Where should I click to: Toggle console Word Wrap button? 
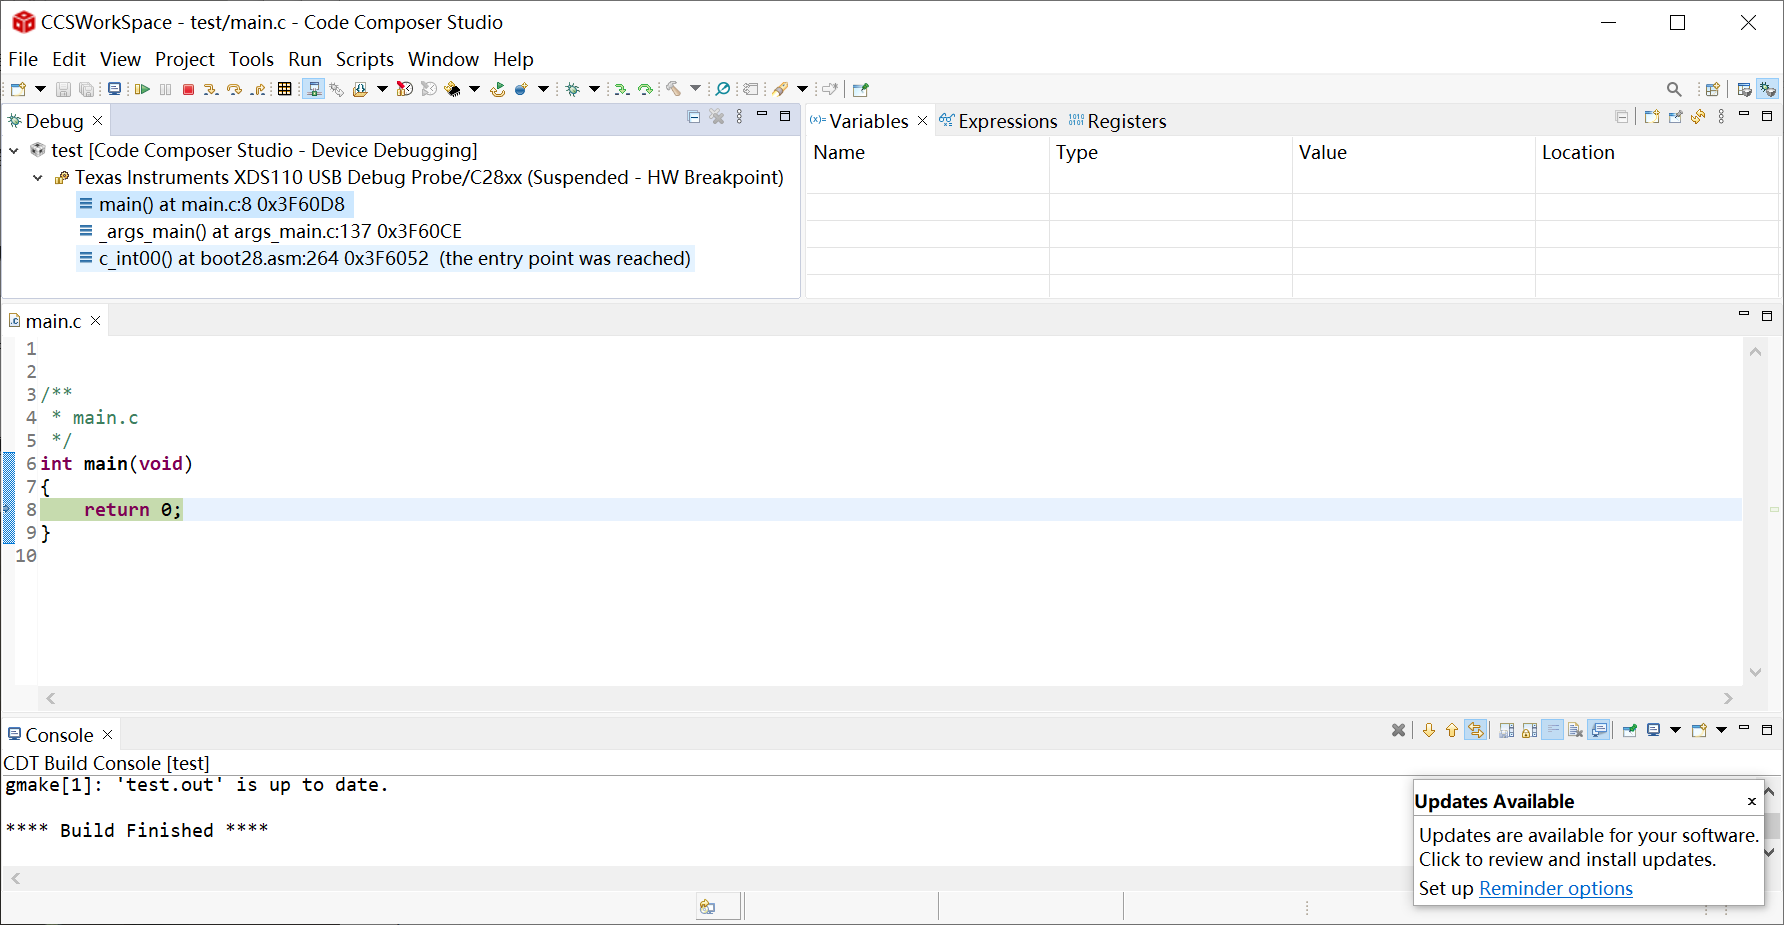point(1553,730)
